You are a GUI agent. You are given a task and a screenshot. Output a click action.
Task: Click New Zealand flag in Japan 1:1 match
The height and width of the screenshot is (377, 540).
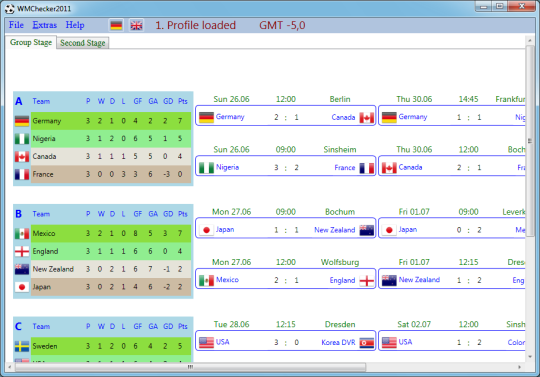tap(366, 230)
